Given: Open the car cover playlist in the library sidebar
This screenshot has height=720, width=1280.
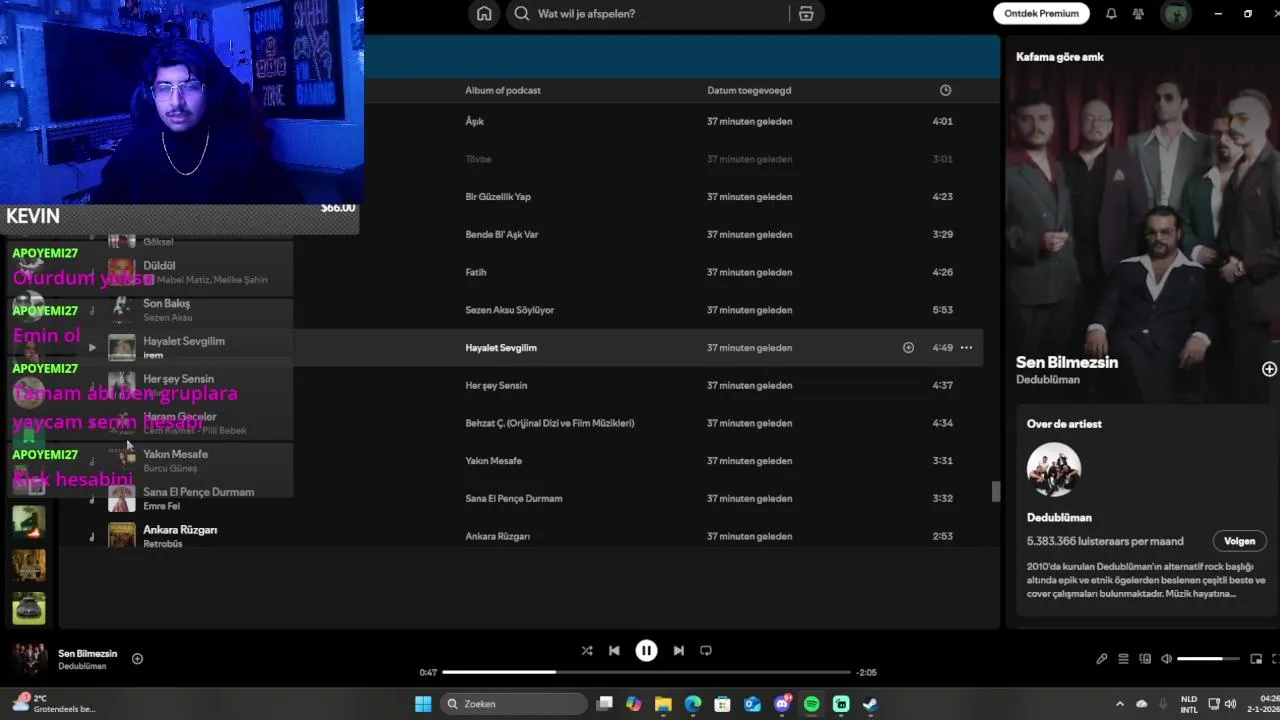Looking at the screenshot, I should tap(29, 607).
